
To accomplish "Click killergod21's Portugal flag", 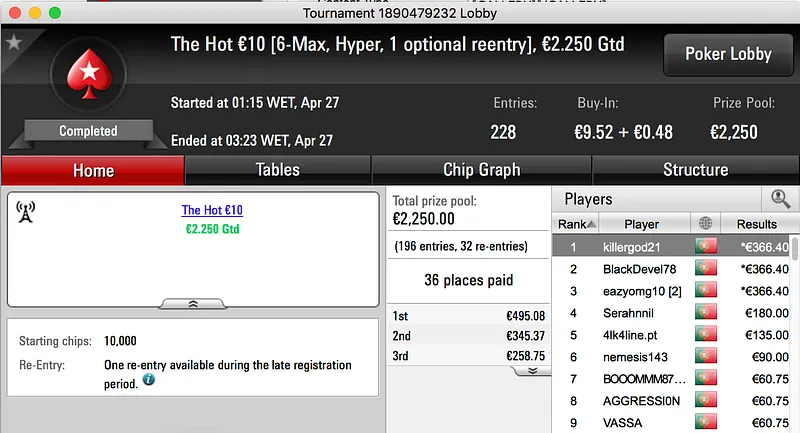I will pyautogui.click(x=707, y=247).
